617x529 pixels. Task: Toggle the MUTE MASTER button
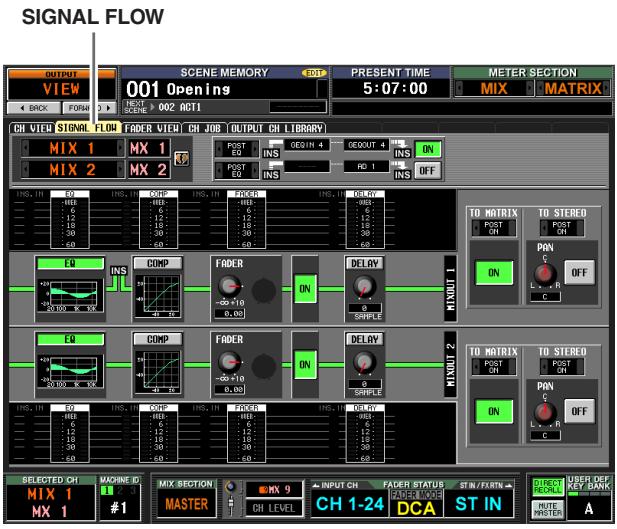547,509
